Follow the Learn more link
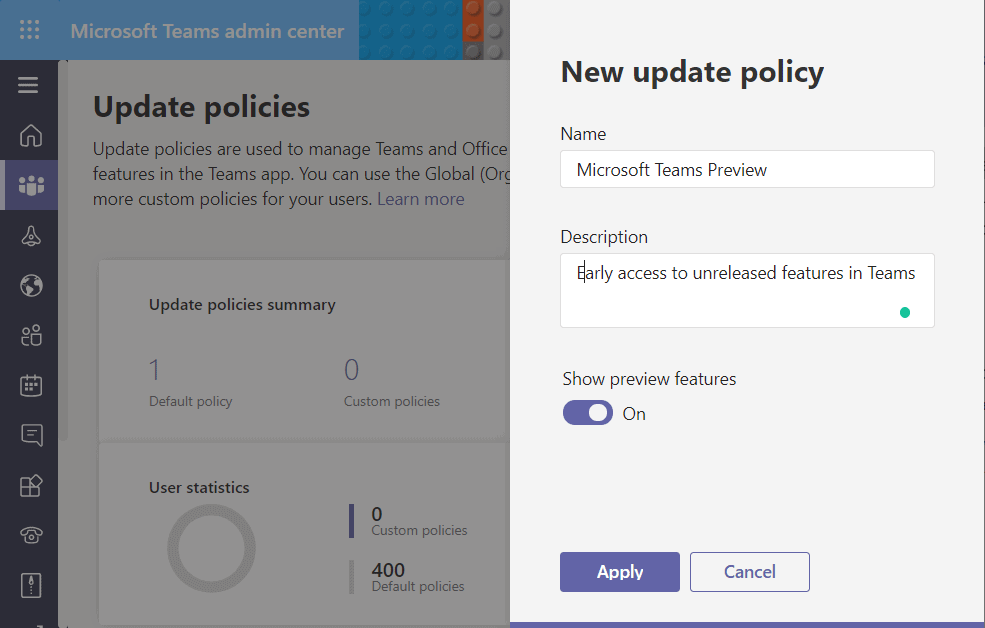 click(x=420, y=199)
